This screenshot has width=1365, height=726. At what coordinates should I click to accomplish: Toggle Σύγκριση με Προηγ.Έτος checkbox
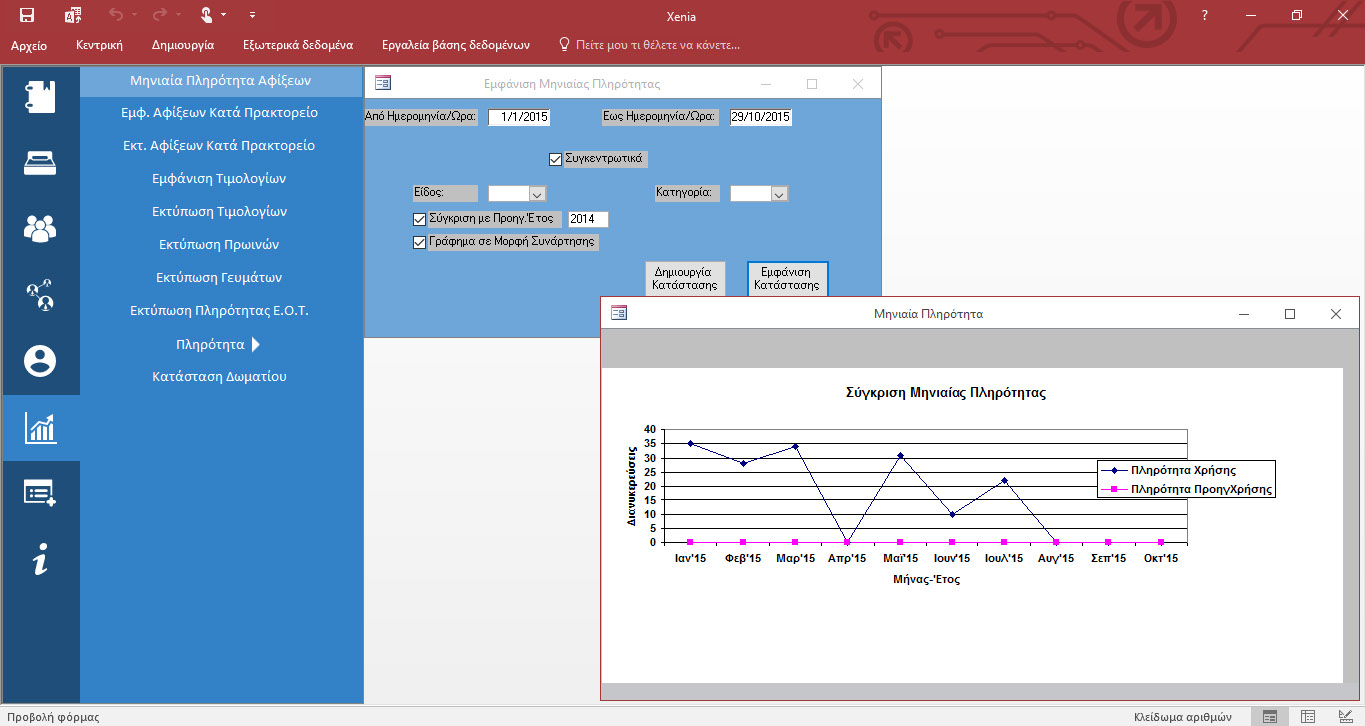click(420, 219)
